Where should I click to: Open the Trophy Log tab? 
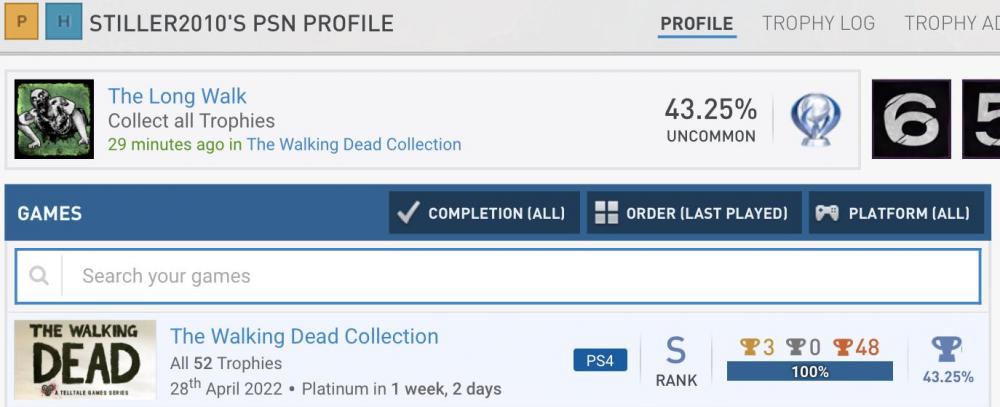818,23
